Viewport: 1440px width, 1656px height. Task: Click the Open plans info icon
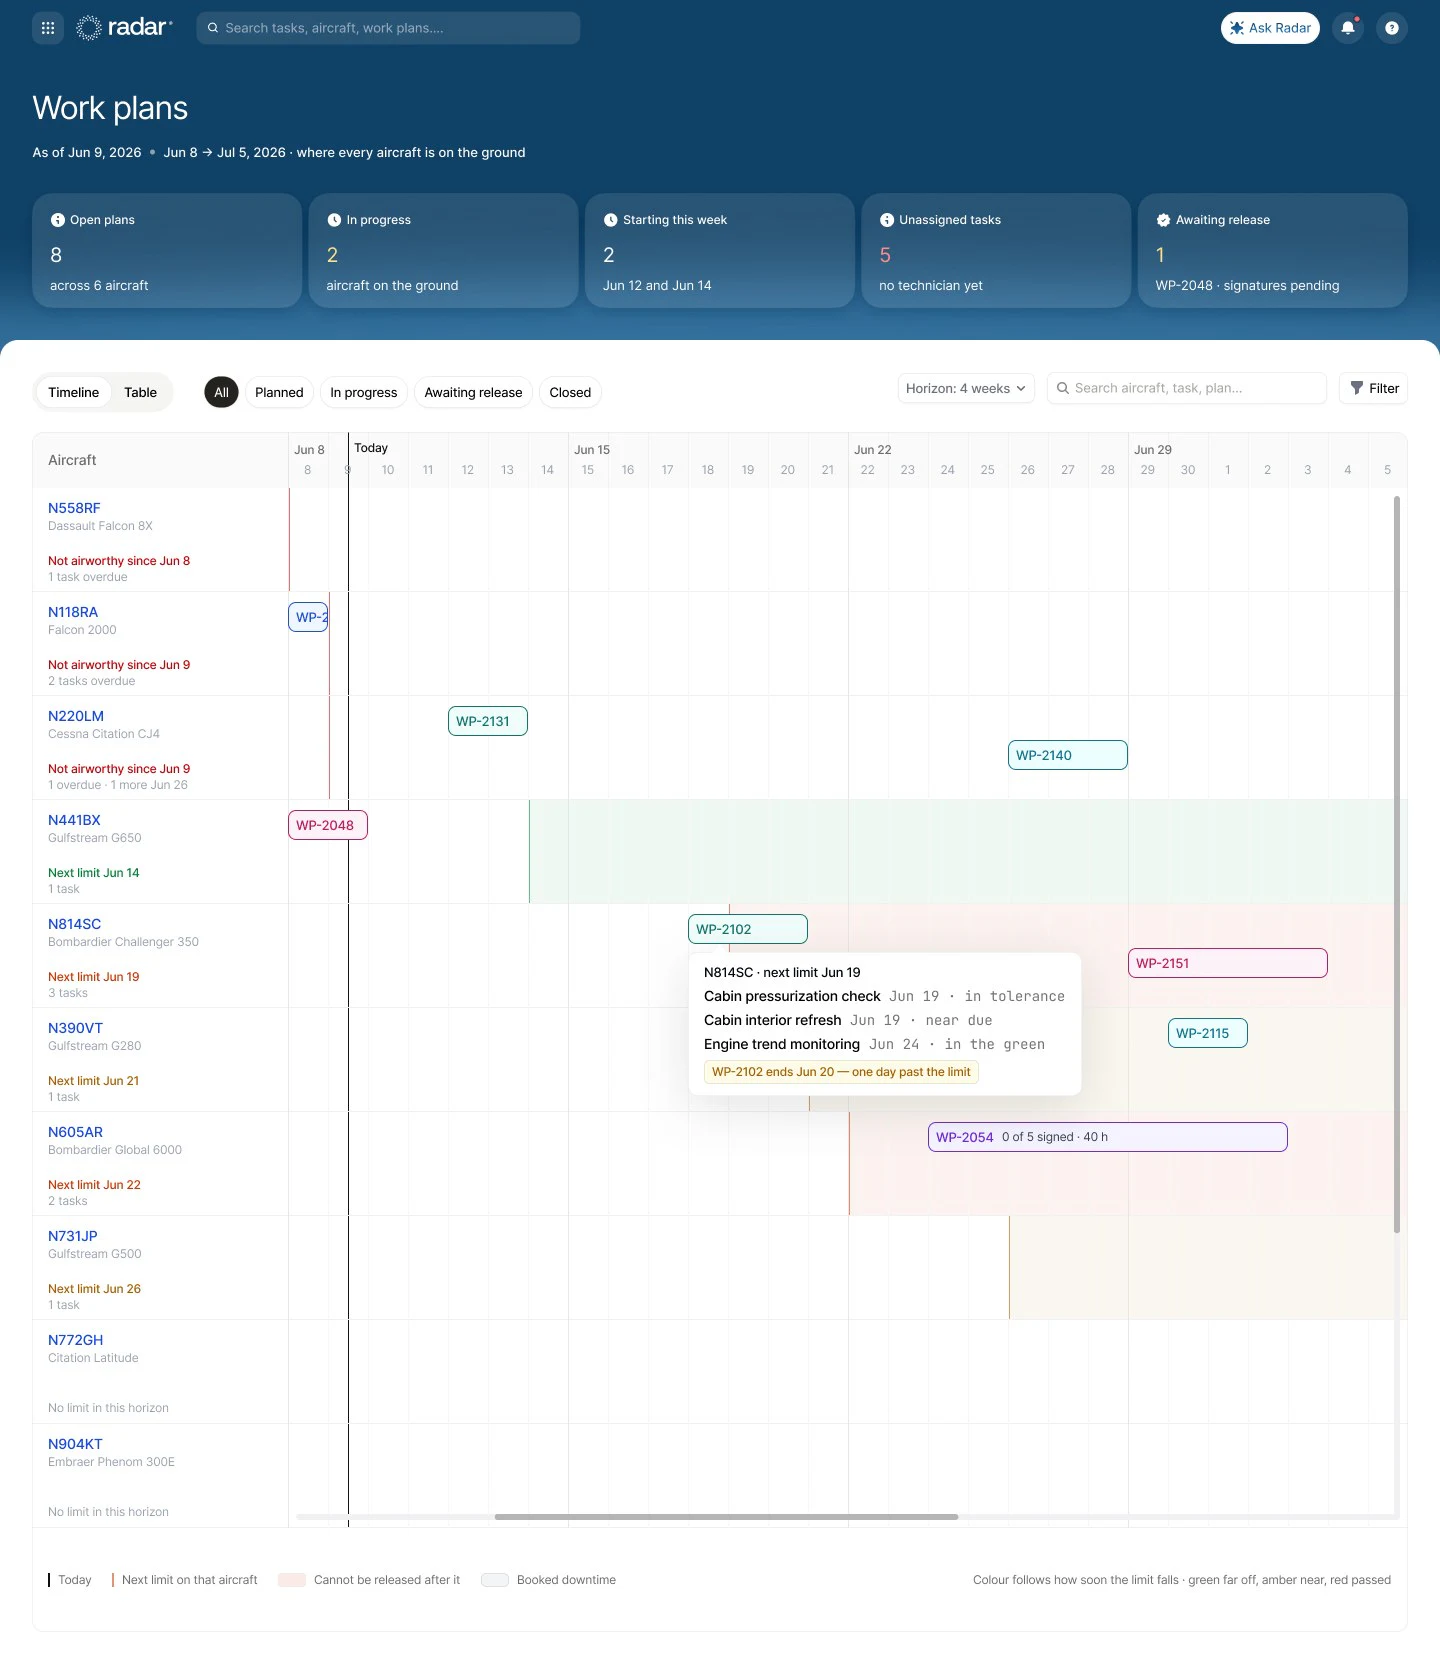tap(57, 220)
